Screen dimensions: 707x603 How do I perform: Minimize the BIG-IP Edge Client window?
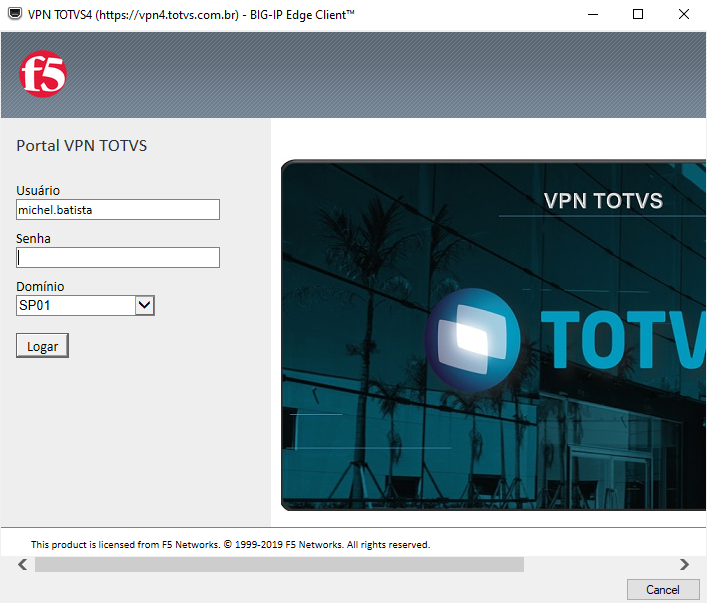click(593, 14)
